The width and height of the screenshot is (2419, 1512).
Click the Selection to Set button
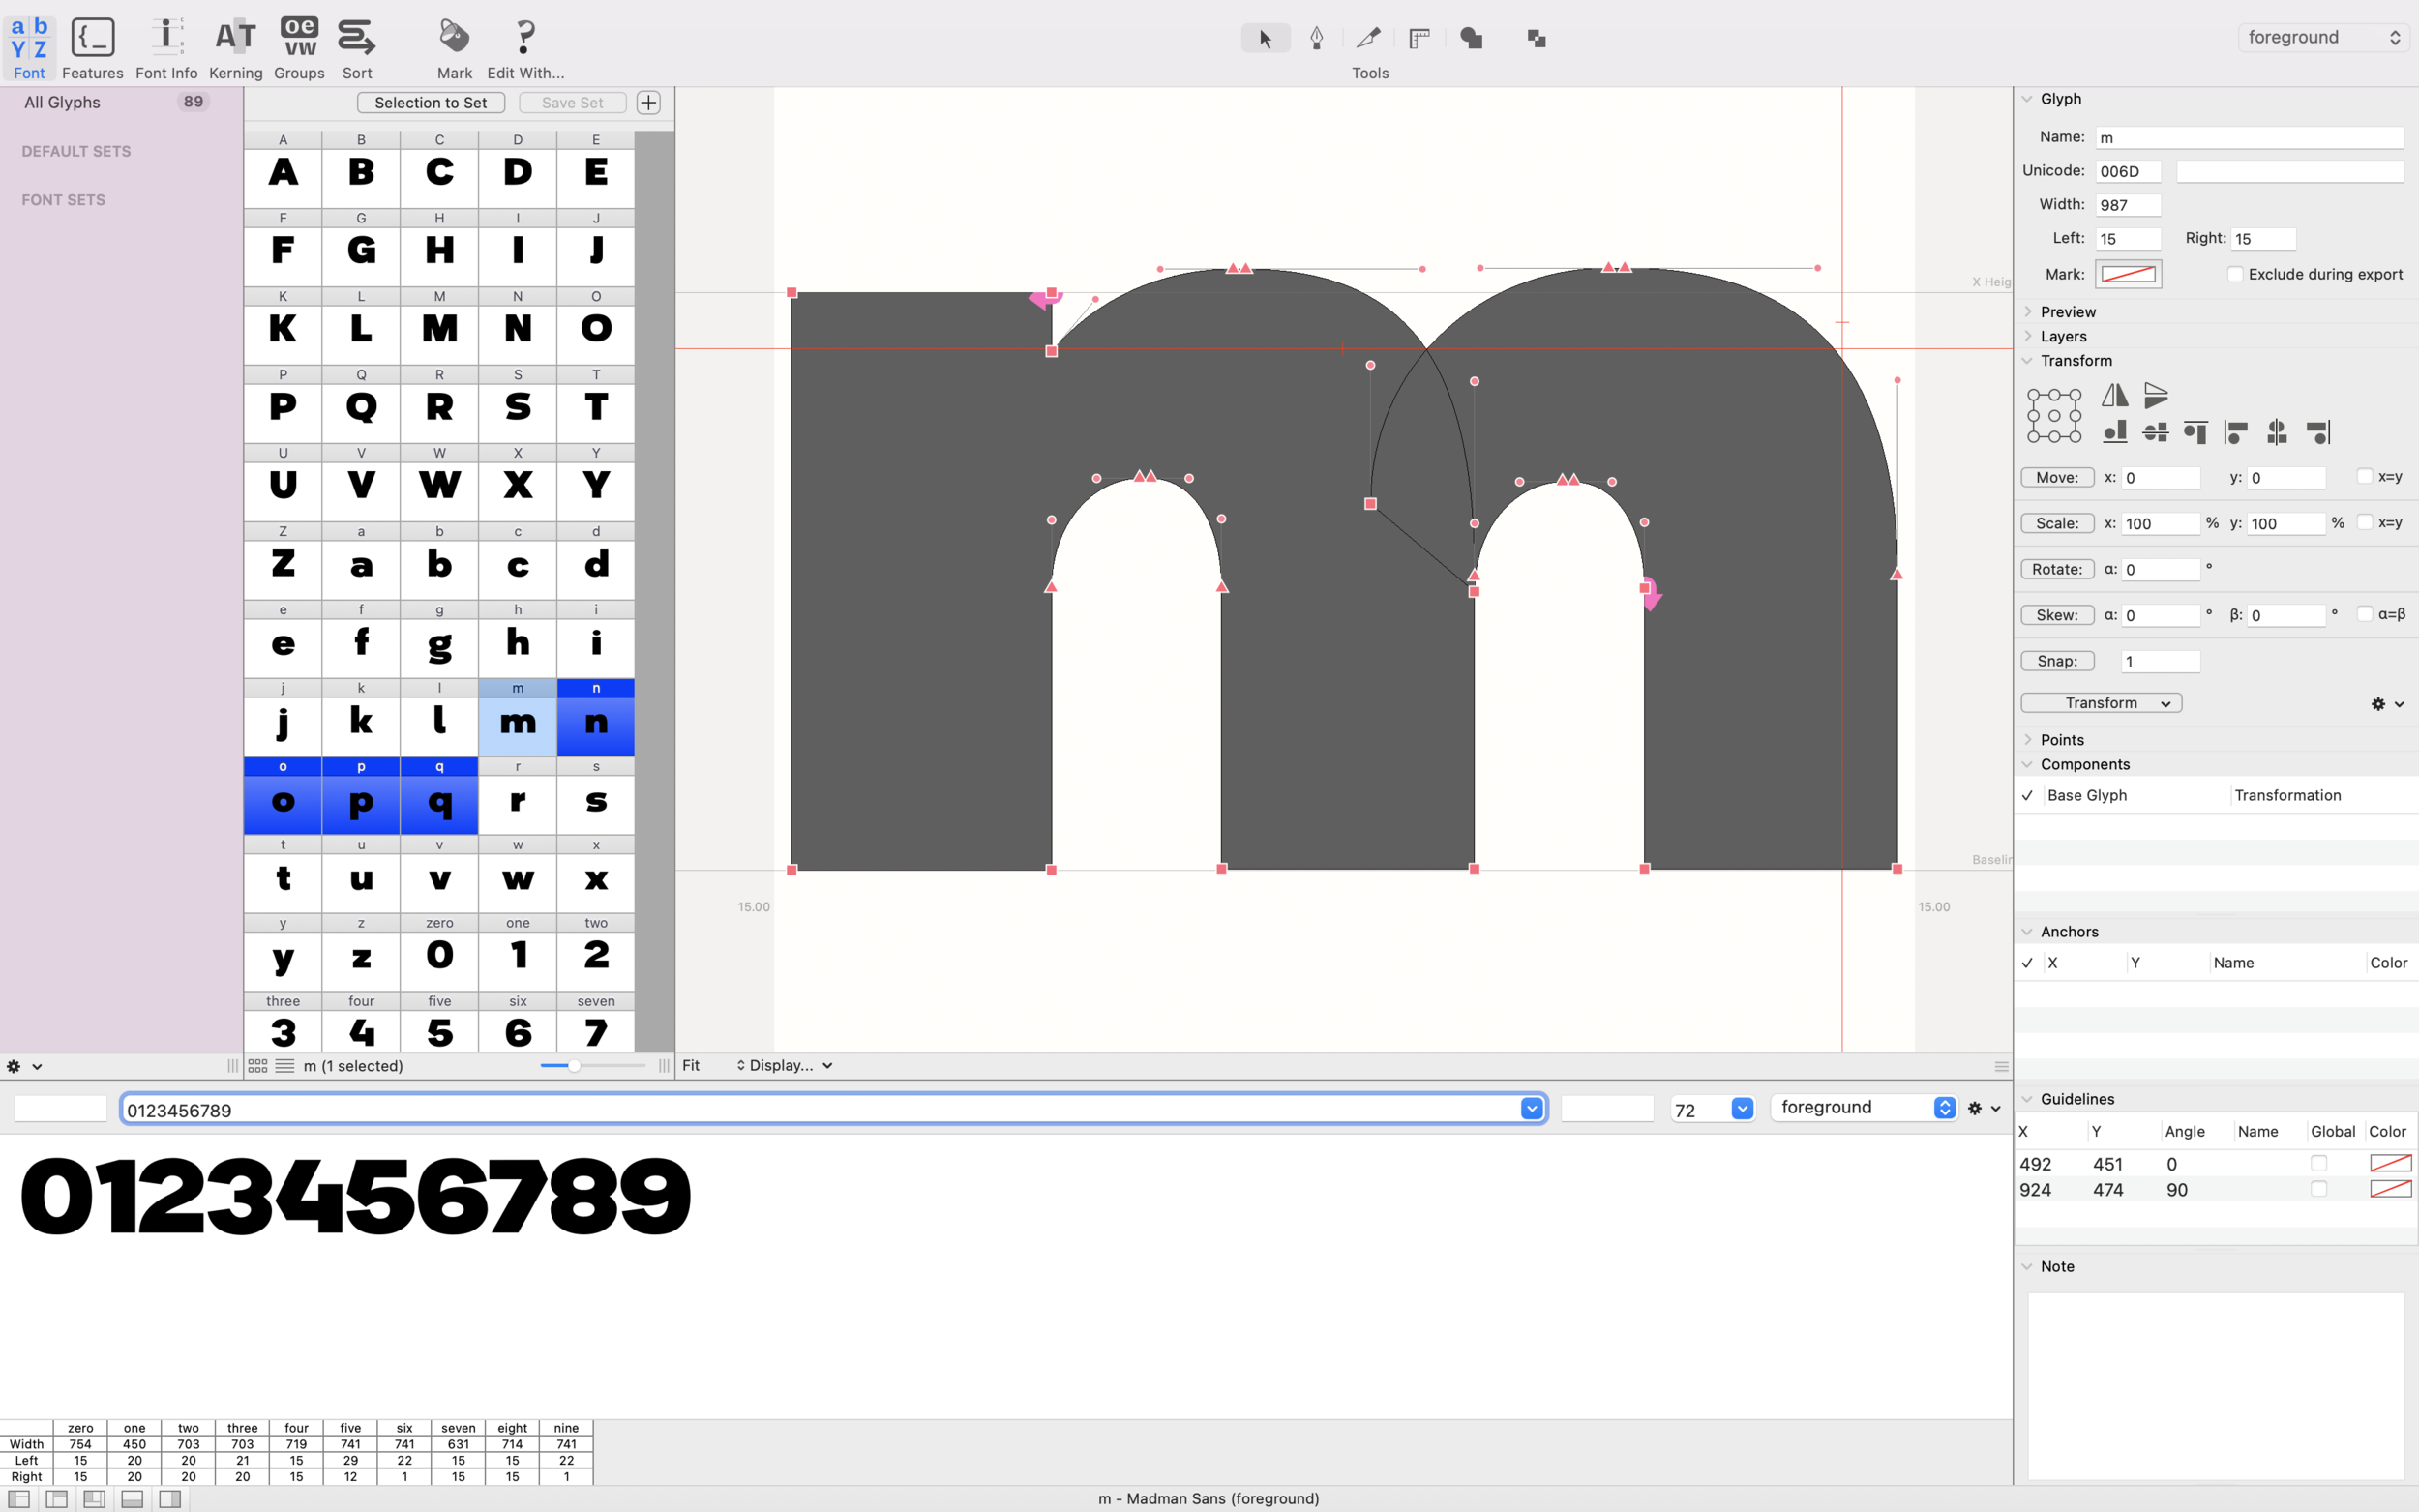click(x=430, y=102)
